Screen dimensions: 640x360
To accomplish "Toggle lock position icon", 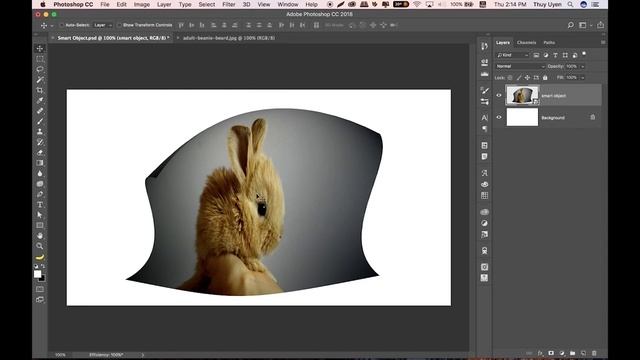I will coord(527,78).
